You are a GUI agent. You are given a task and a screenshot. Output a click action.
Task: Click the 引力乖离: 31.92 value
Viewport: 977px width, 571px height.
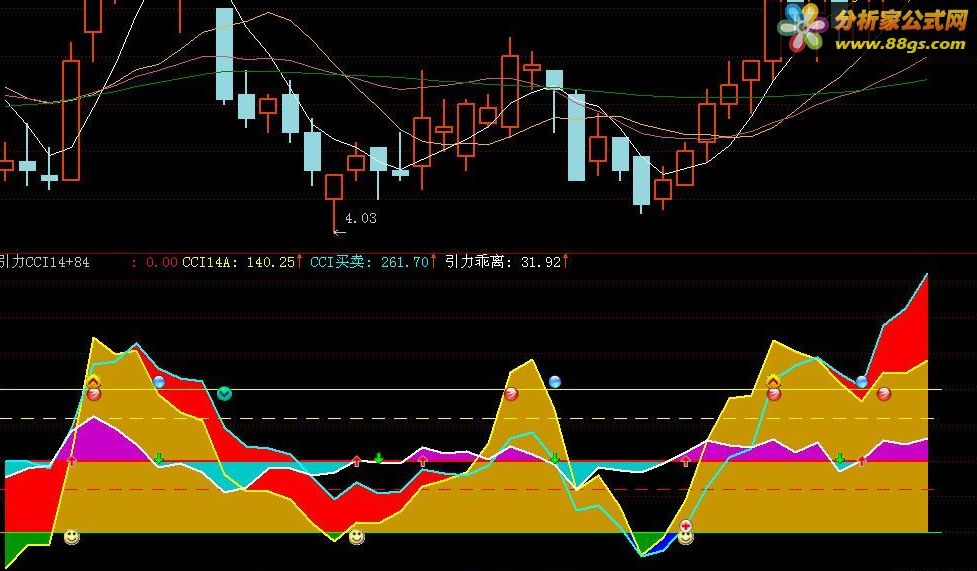click(503, 262)
